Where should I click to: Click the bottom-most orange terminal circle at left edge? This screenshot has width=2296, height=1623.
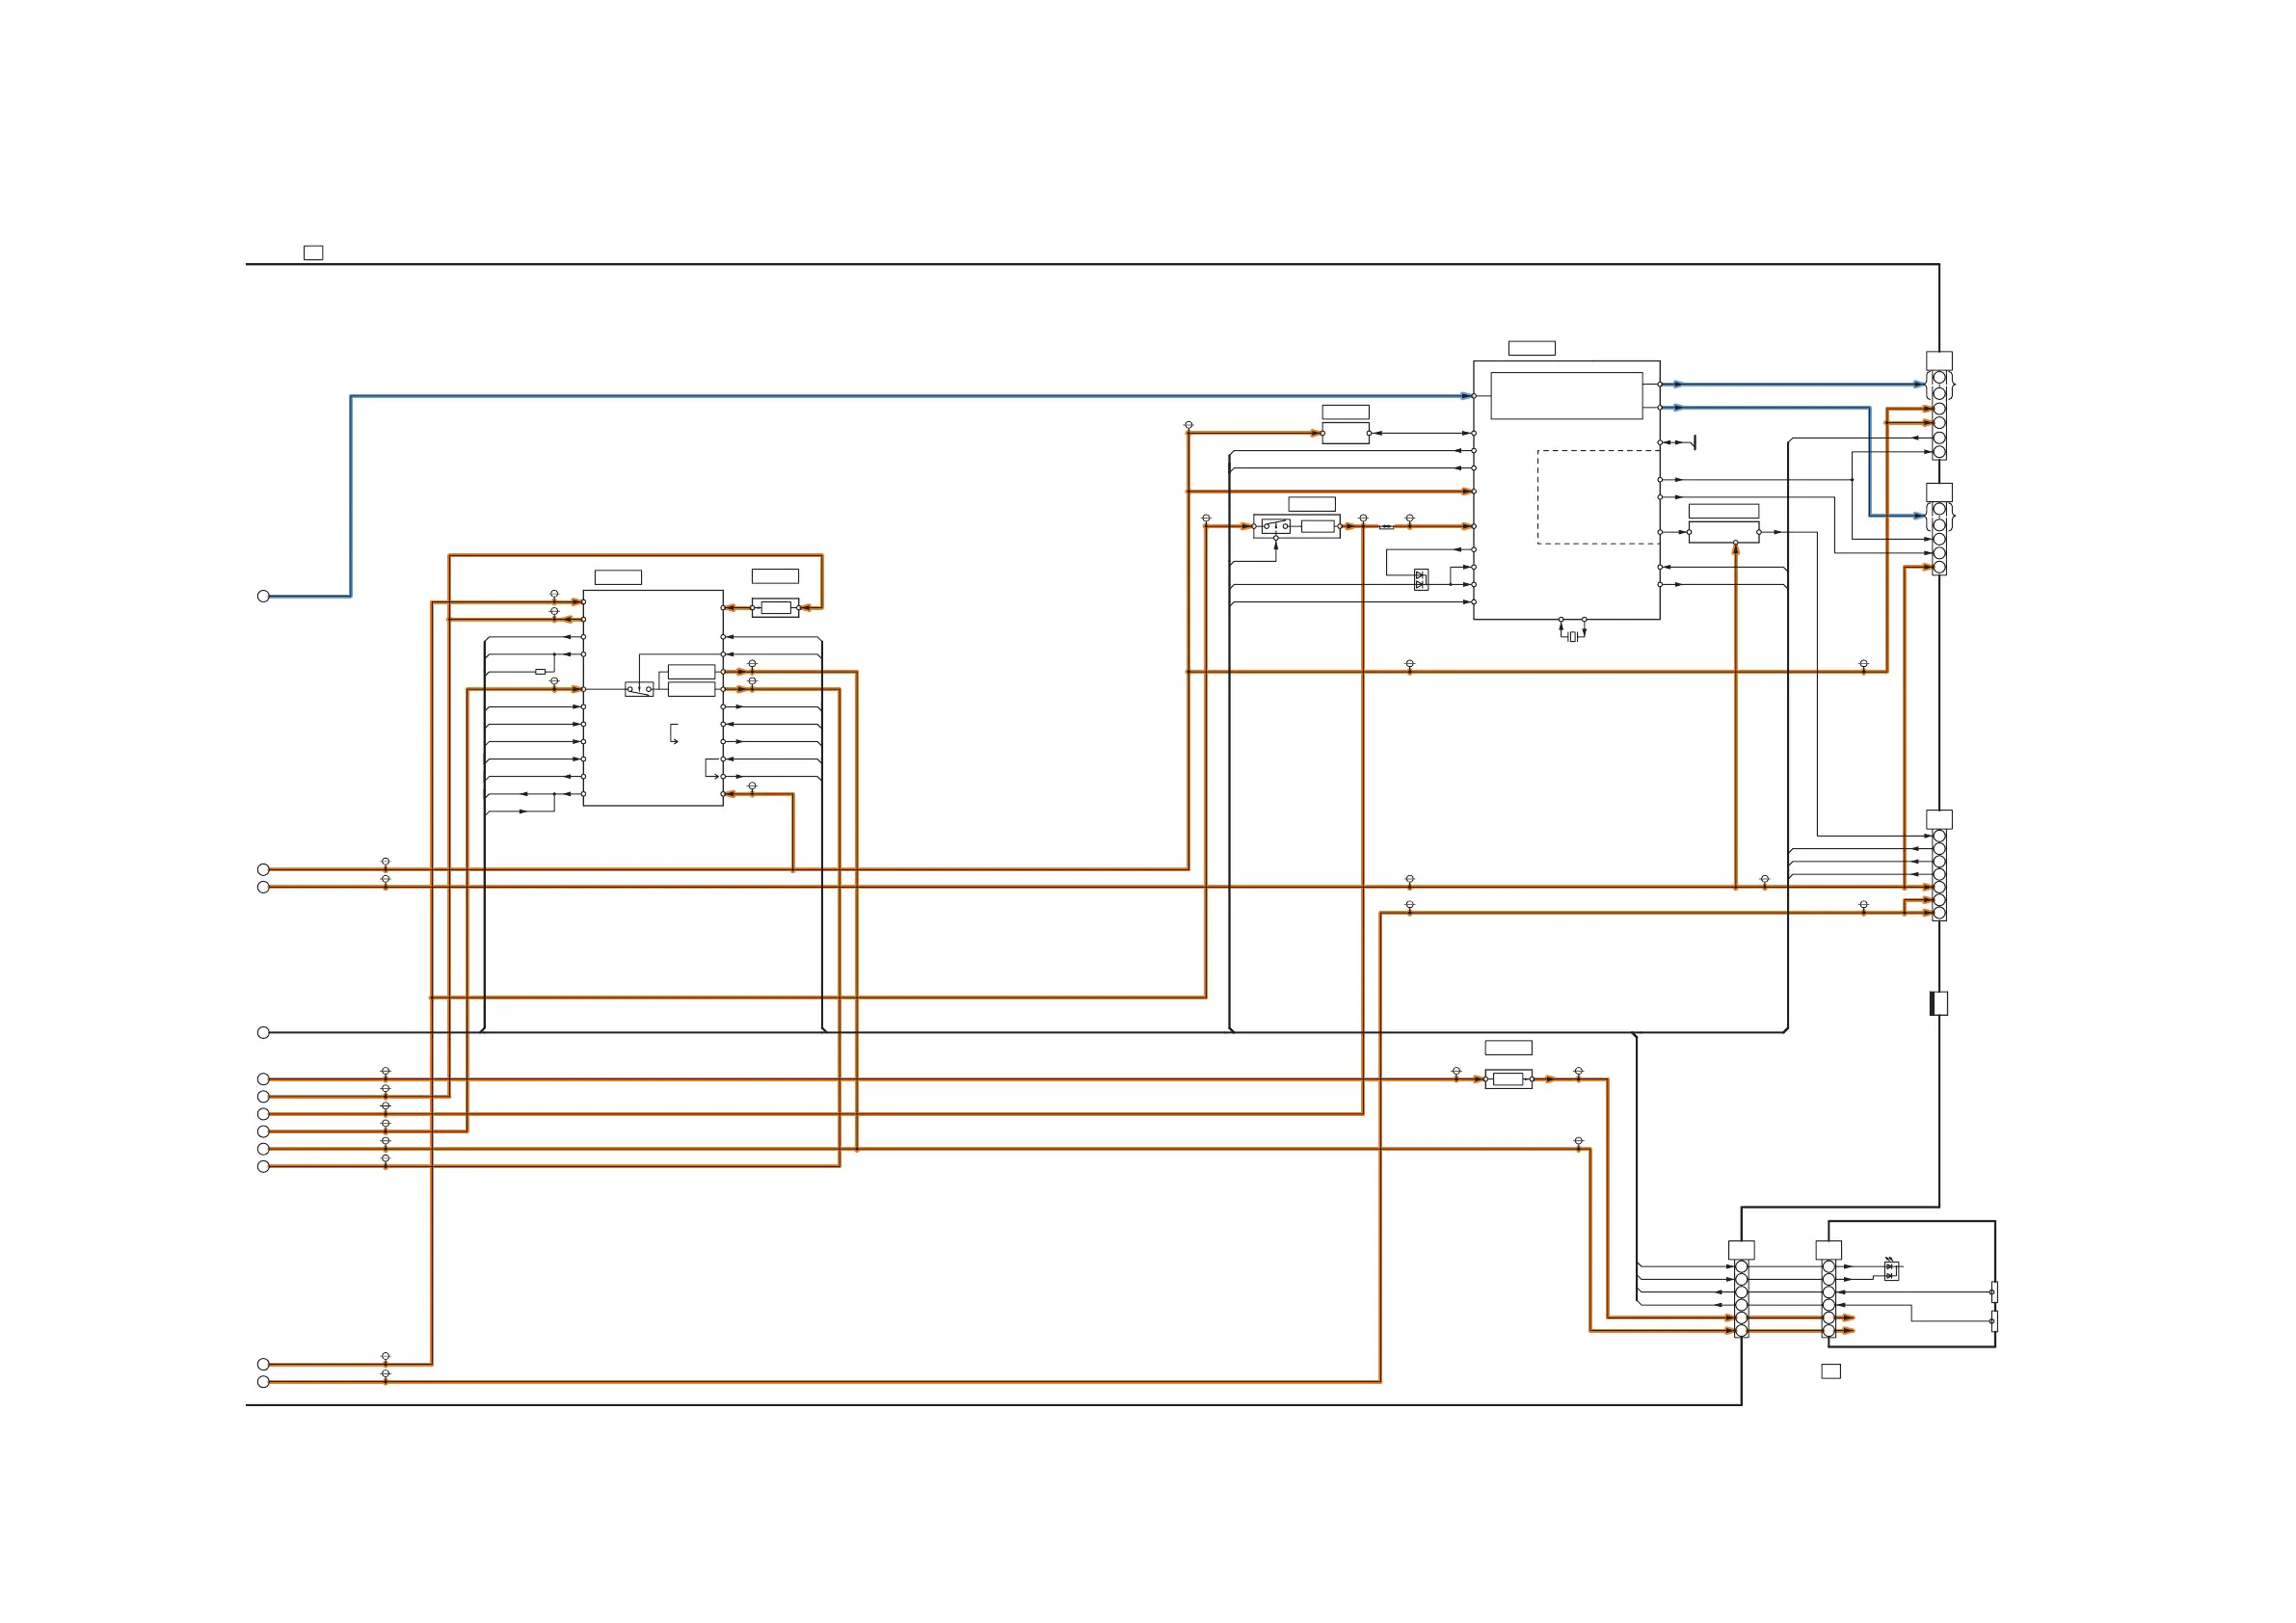(263, 1382)
